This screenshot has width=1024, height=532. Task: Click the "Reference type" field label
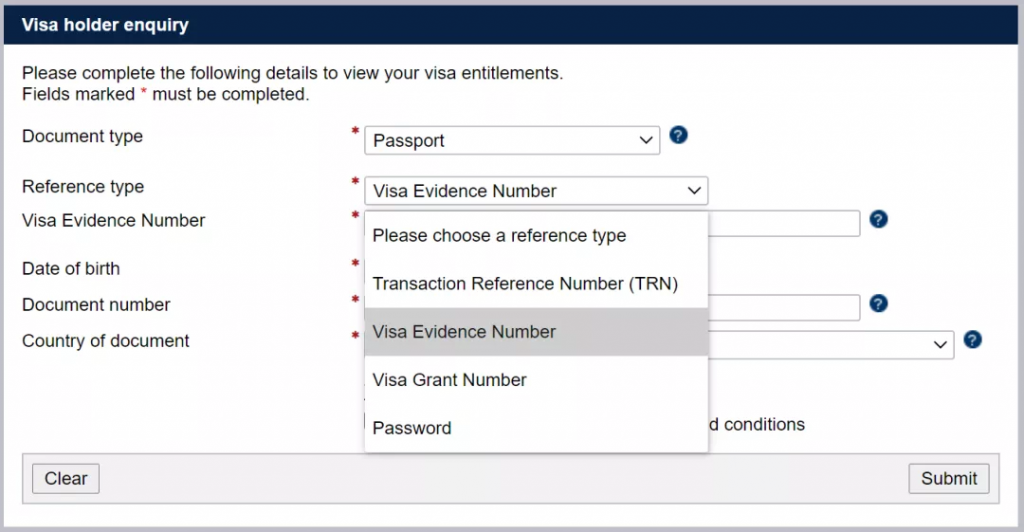coord(83,186)
